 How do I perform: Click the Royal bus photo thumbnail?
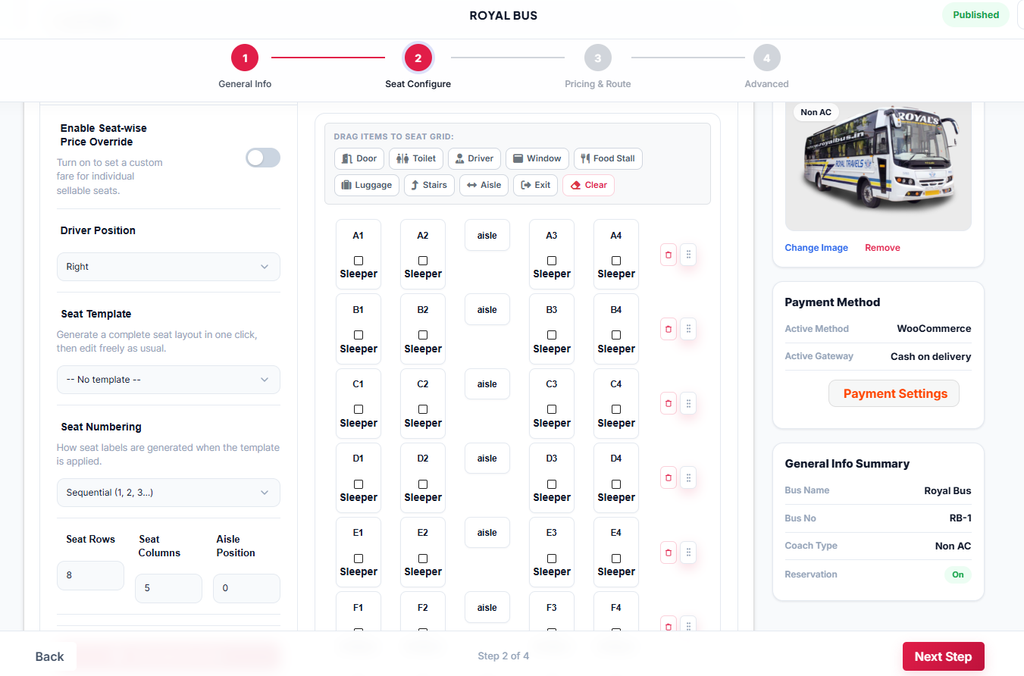pyautogui.click(x=878, y=166)
